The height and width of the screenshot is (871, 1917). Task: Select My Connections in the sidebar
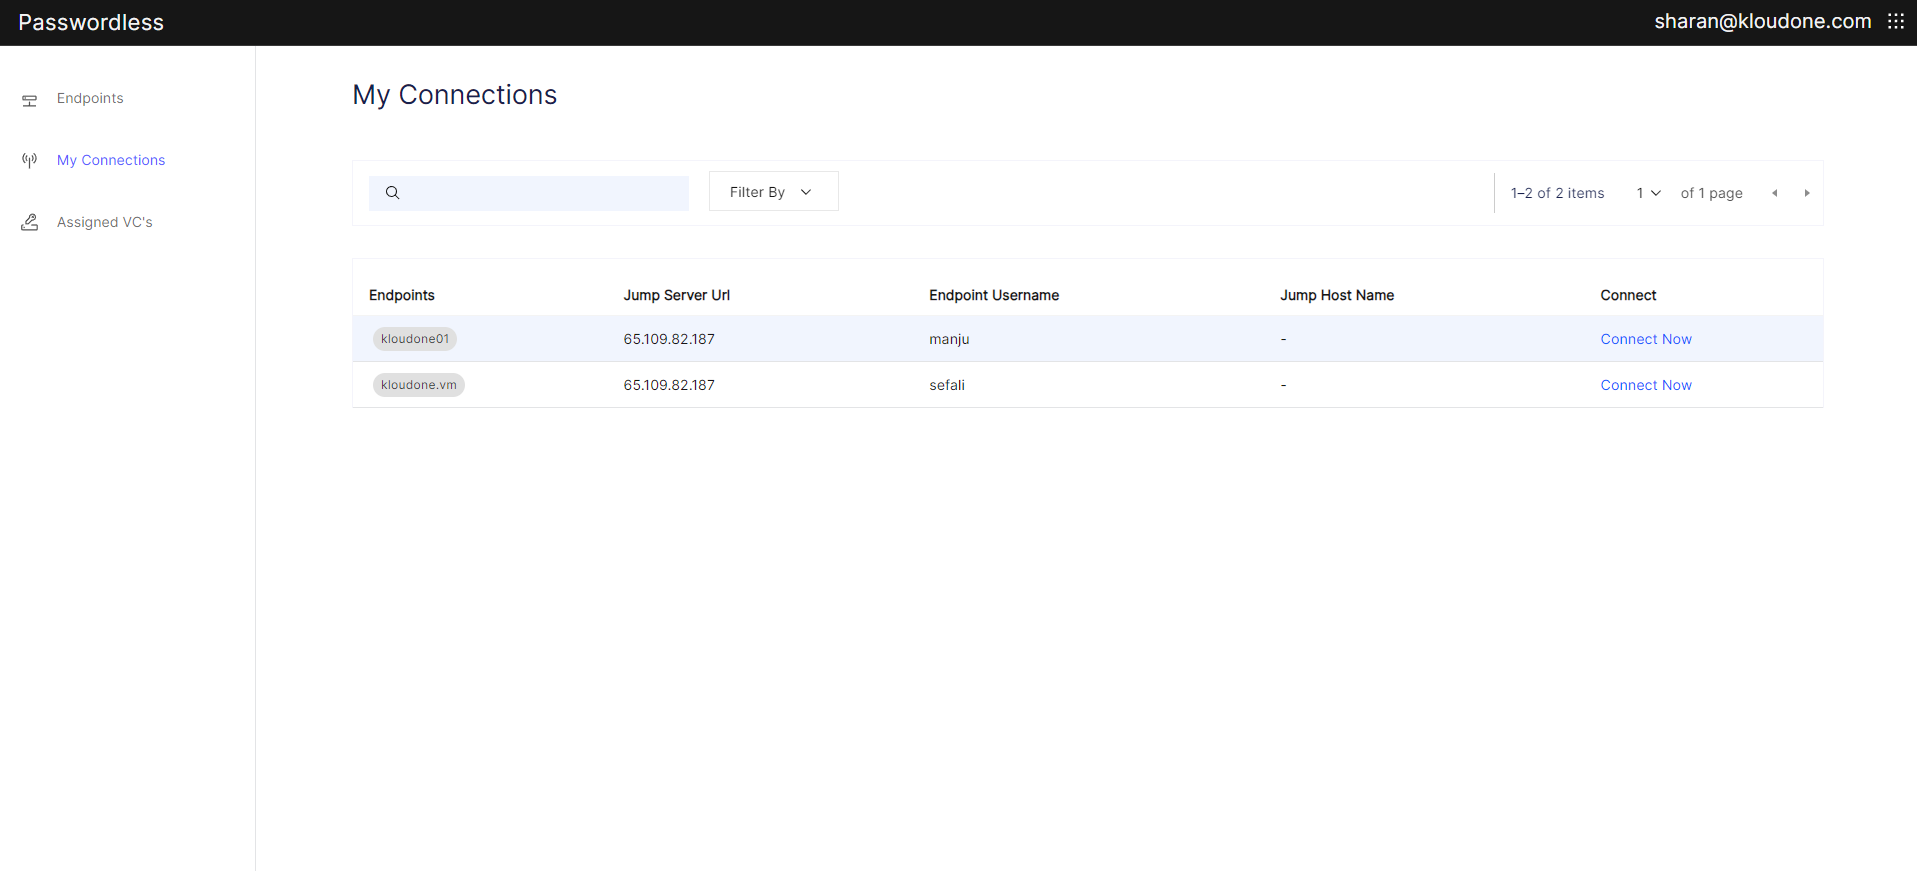111,160
